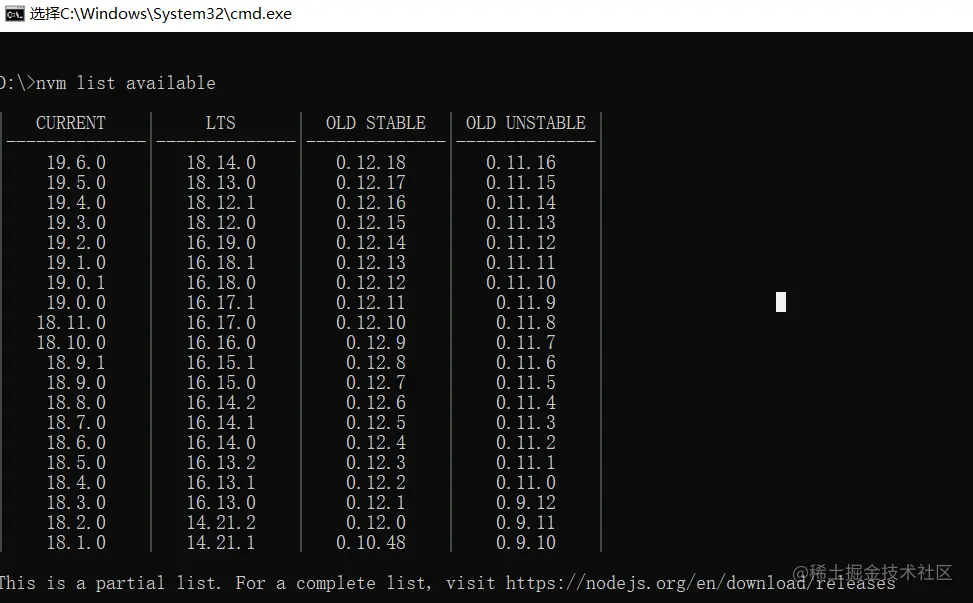Screen dimensions: 973x603
Task: Click old stable version 0.12.18
Action: 371,163
